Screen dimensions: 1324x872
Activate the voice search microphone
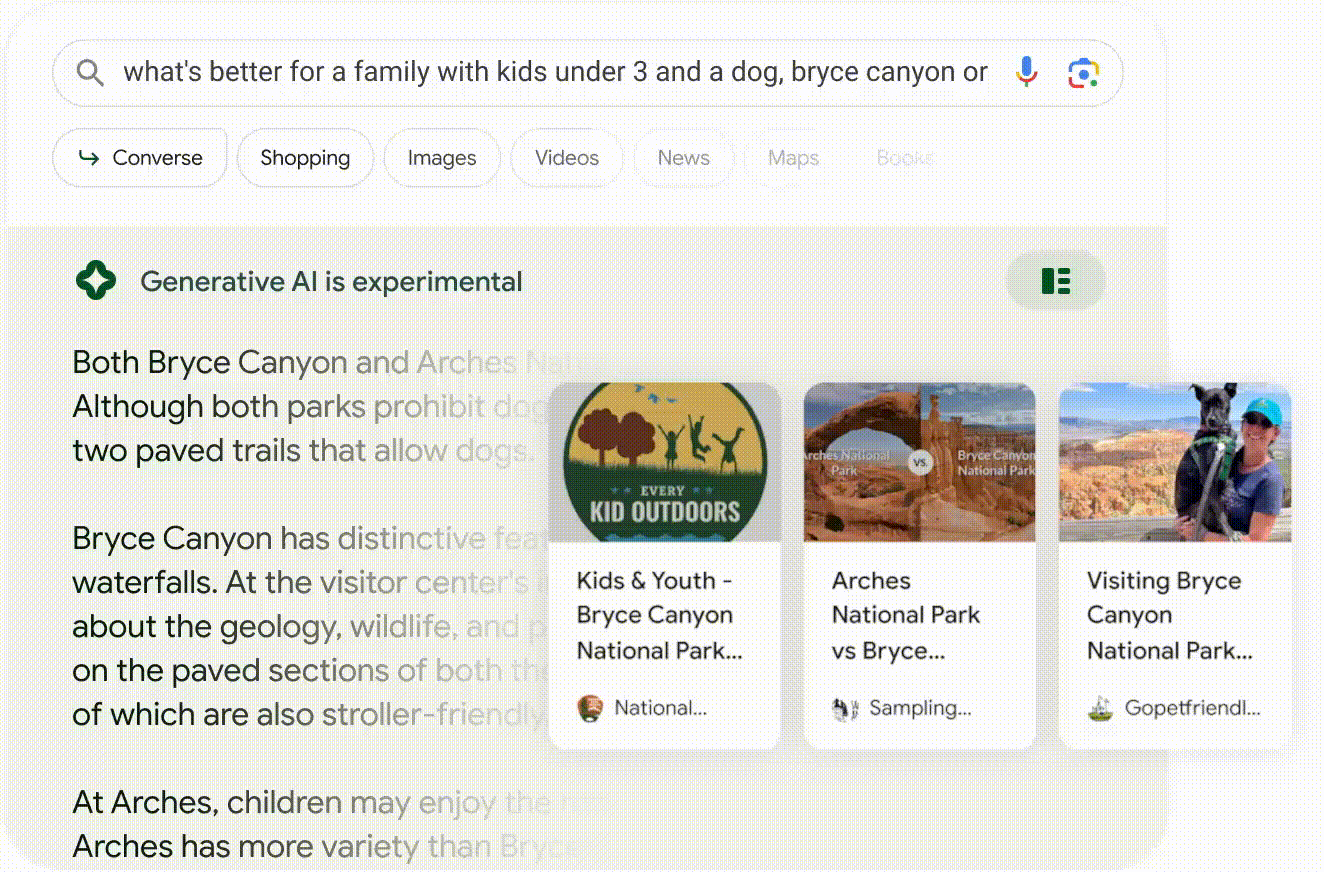[1026, 73]
